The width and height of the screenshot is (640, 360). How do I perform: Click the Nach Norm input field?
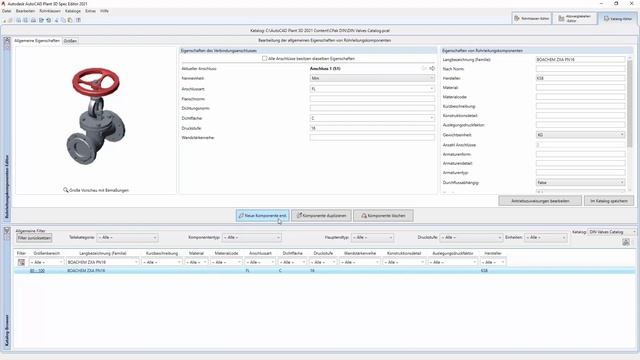tap(580, 69)
